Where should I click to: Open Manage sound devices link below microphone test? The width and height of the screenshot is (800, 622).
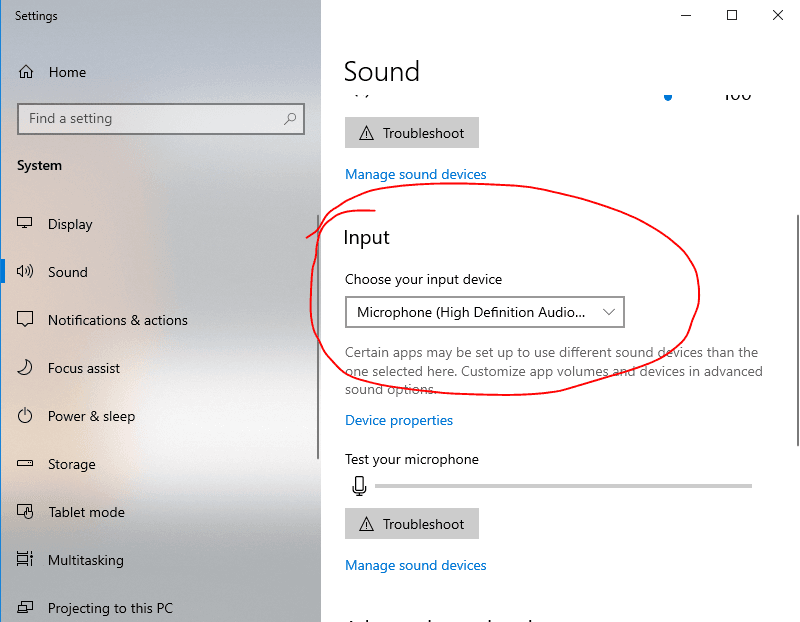(x=416, y=565)
